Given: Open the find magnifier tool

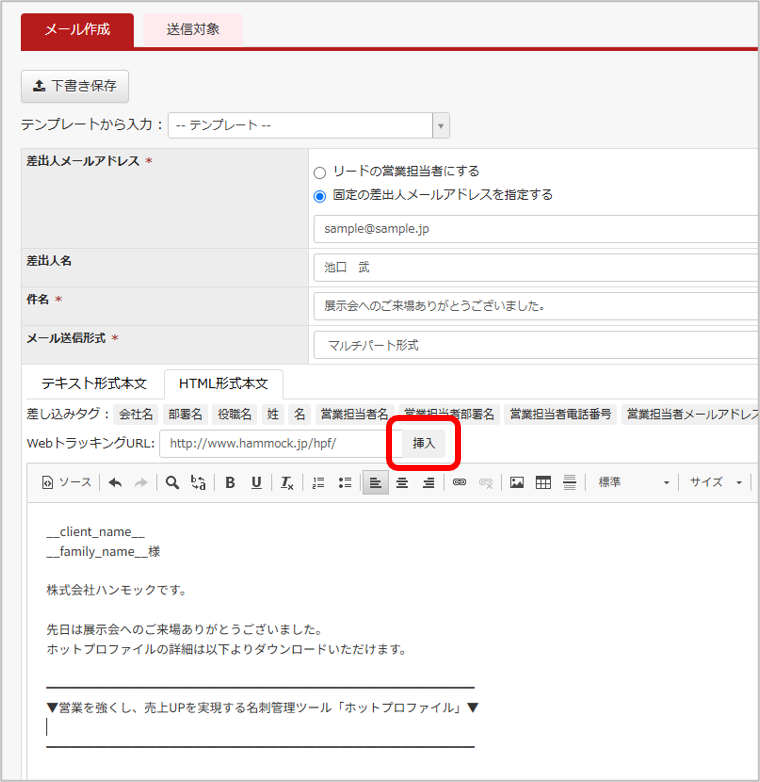Looking at the screenshot, I should [x=172, y=482].
